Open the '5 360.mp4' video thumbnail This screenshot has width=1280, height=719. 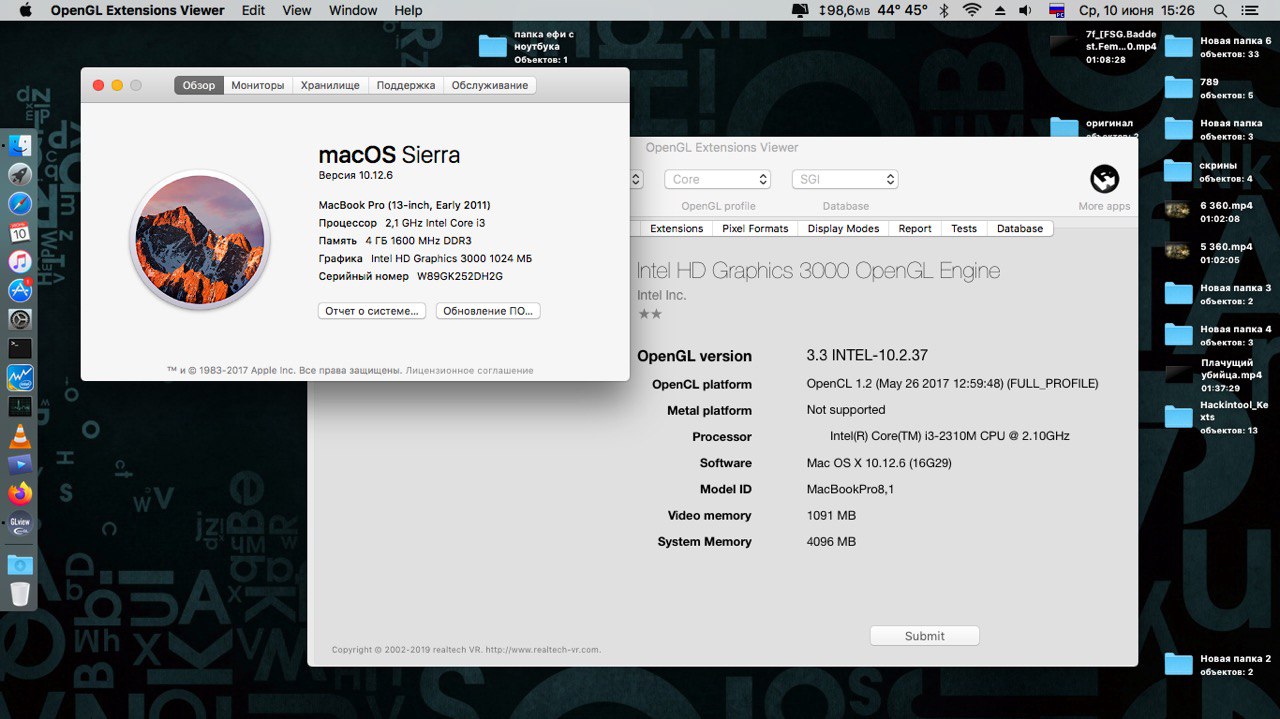[1179, 252]
